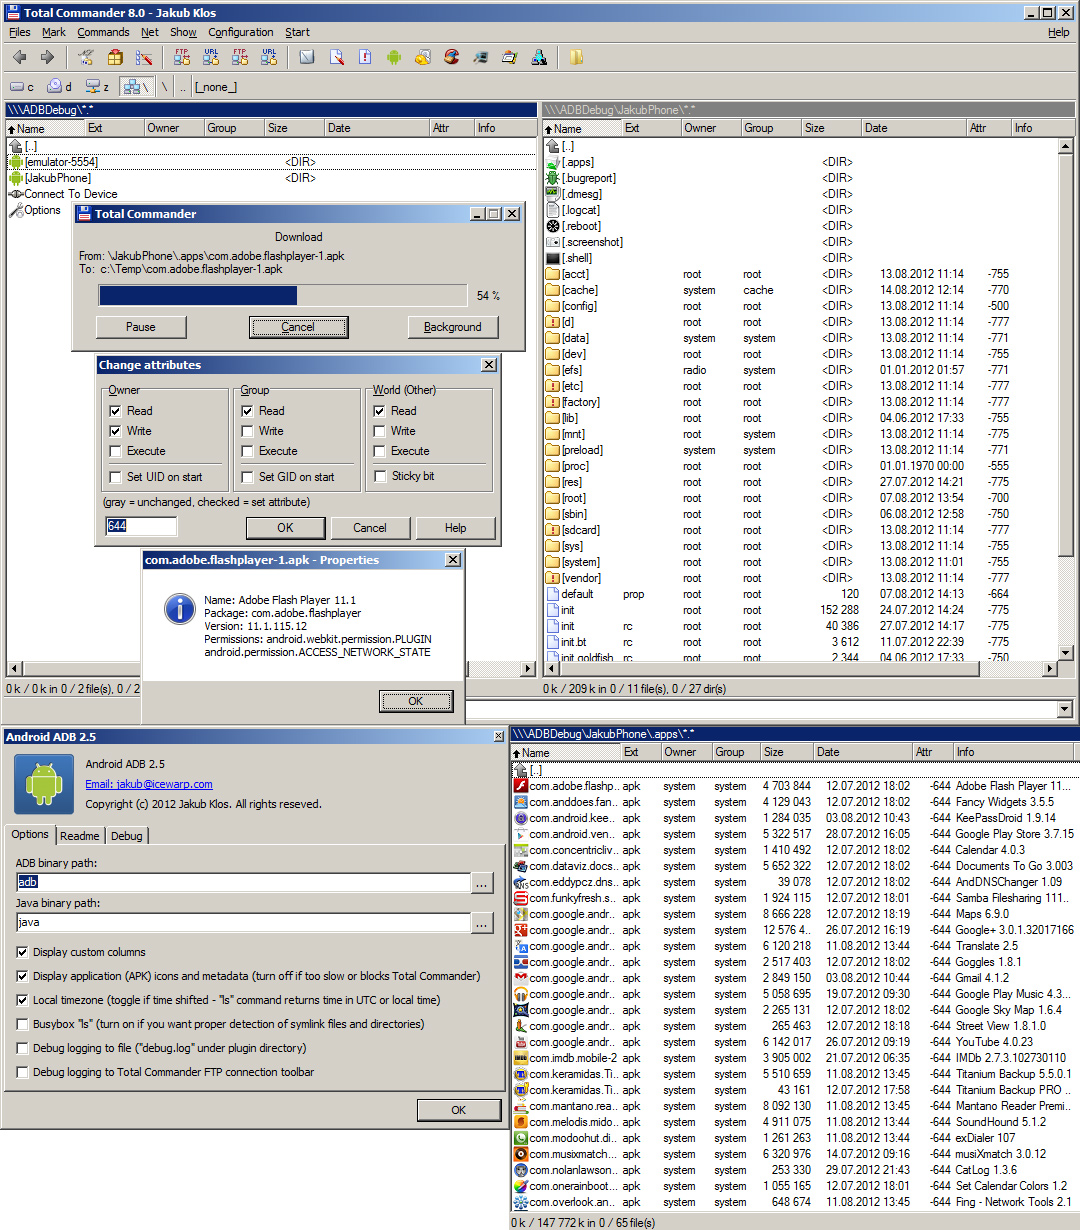
Task: Pause the download
Action: (x=141, y=327)
